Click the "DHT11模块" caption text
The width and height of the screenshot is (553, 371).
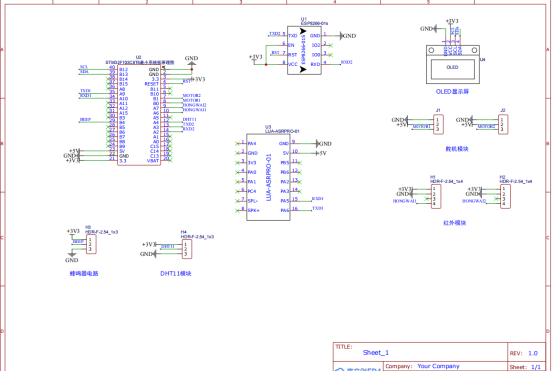176,273
